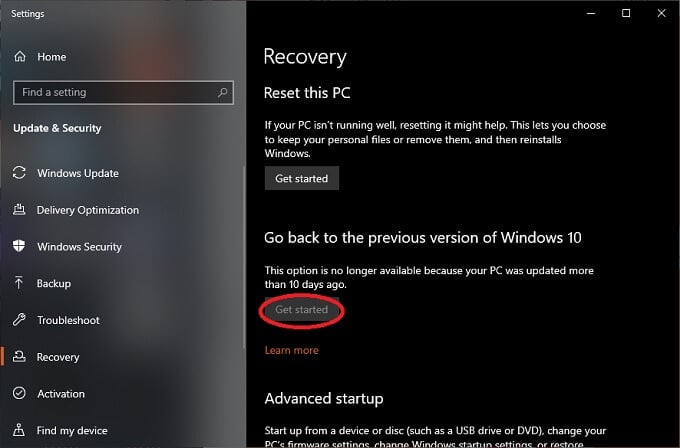Click the Windows Security shield icon

click(20, 247)
